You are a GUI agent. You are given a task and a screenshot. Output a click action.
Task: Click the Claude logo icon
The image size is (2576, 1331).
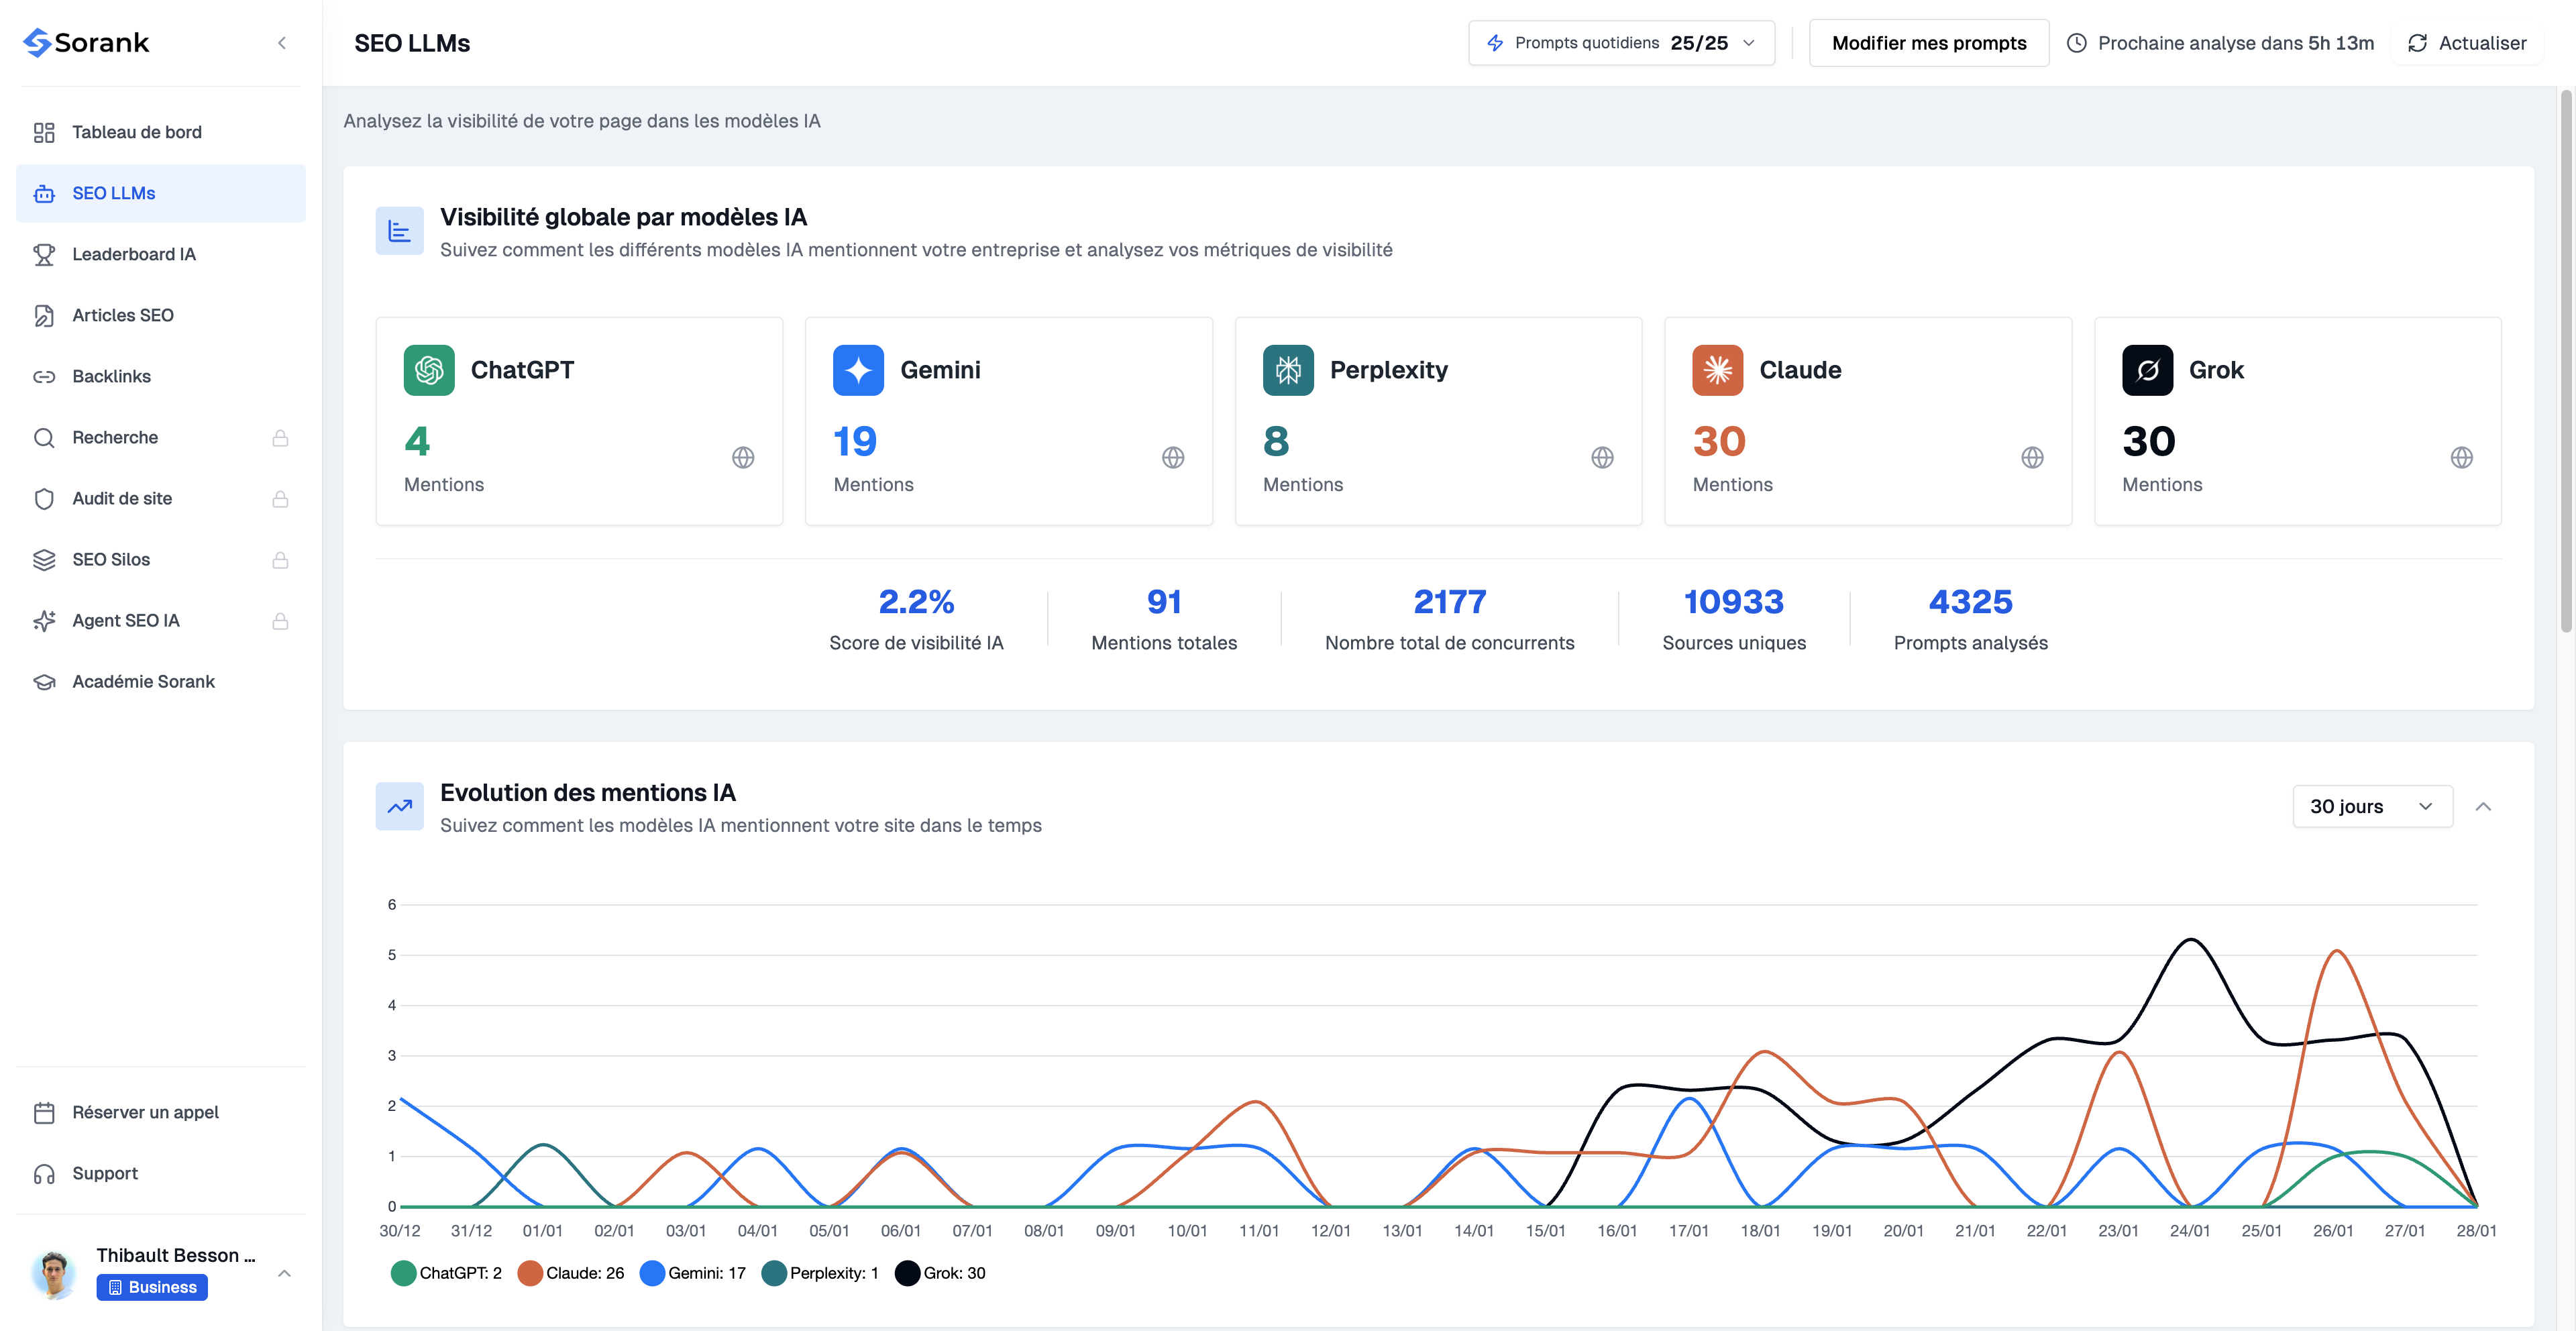tap(1717, 370)
